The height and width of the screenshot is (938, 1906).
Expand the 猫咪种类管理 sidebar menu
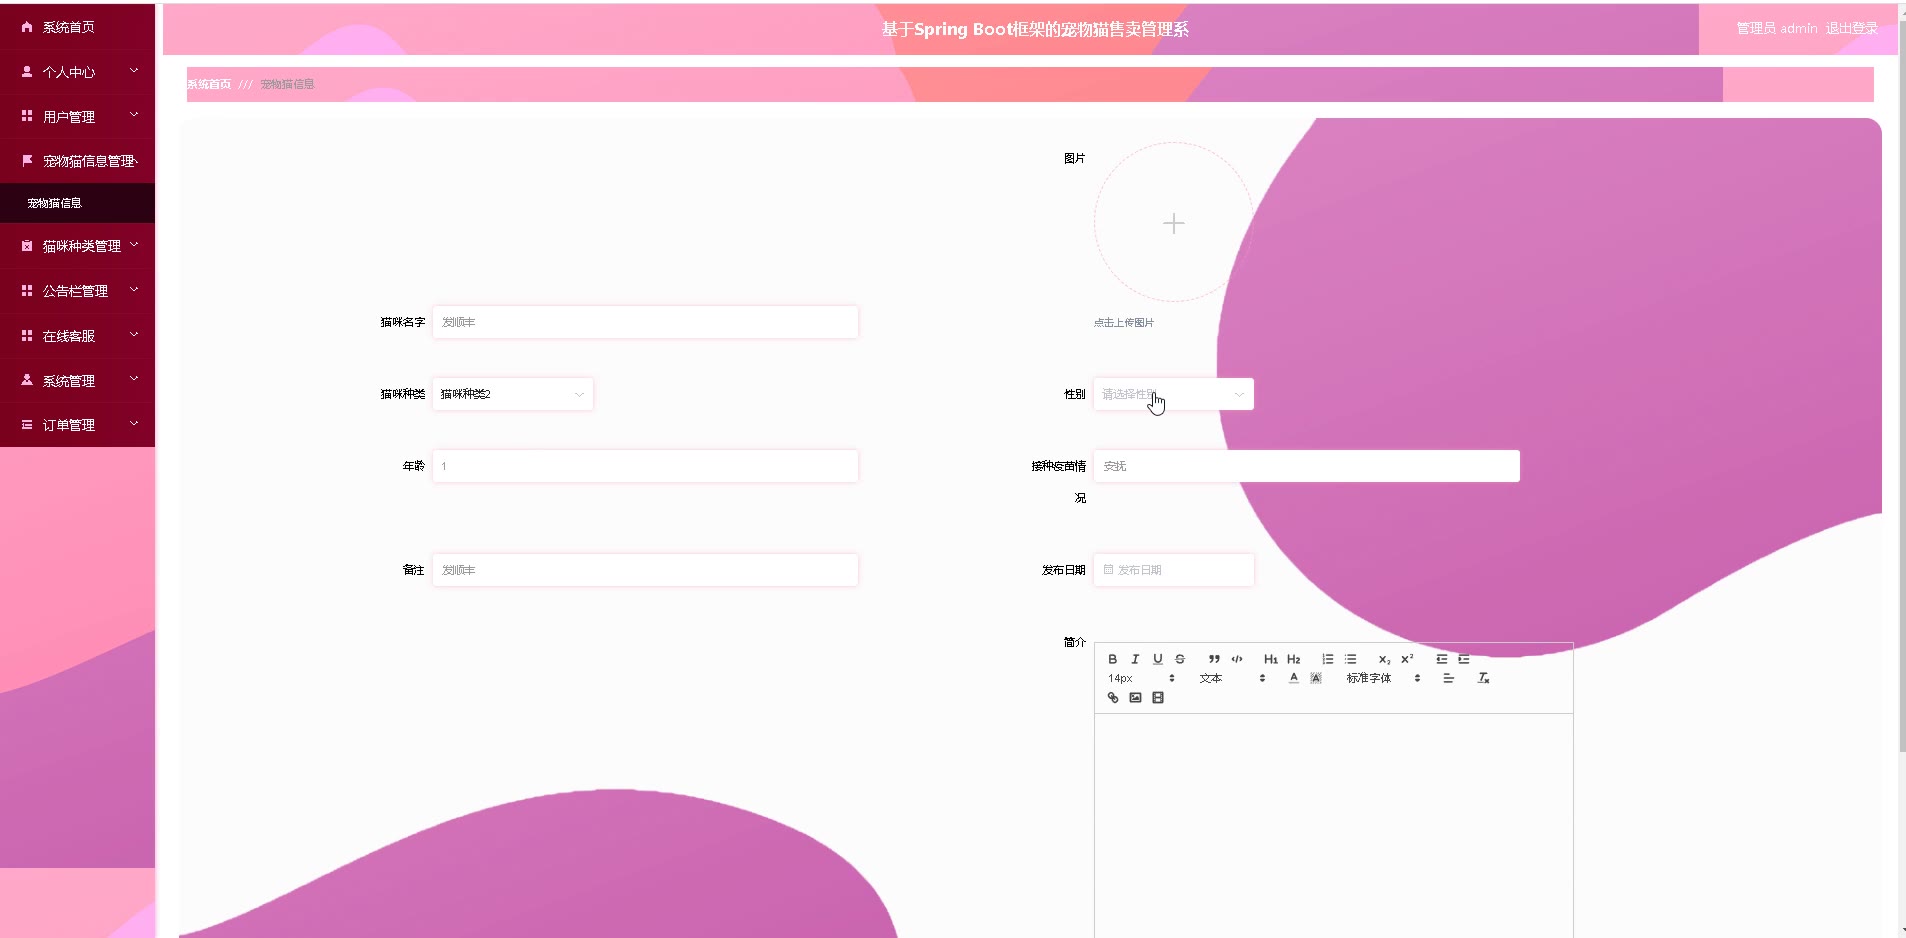(78, 246)
